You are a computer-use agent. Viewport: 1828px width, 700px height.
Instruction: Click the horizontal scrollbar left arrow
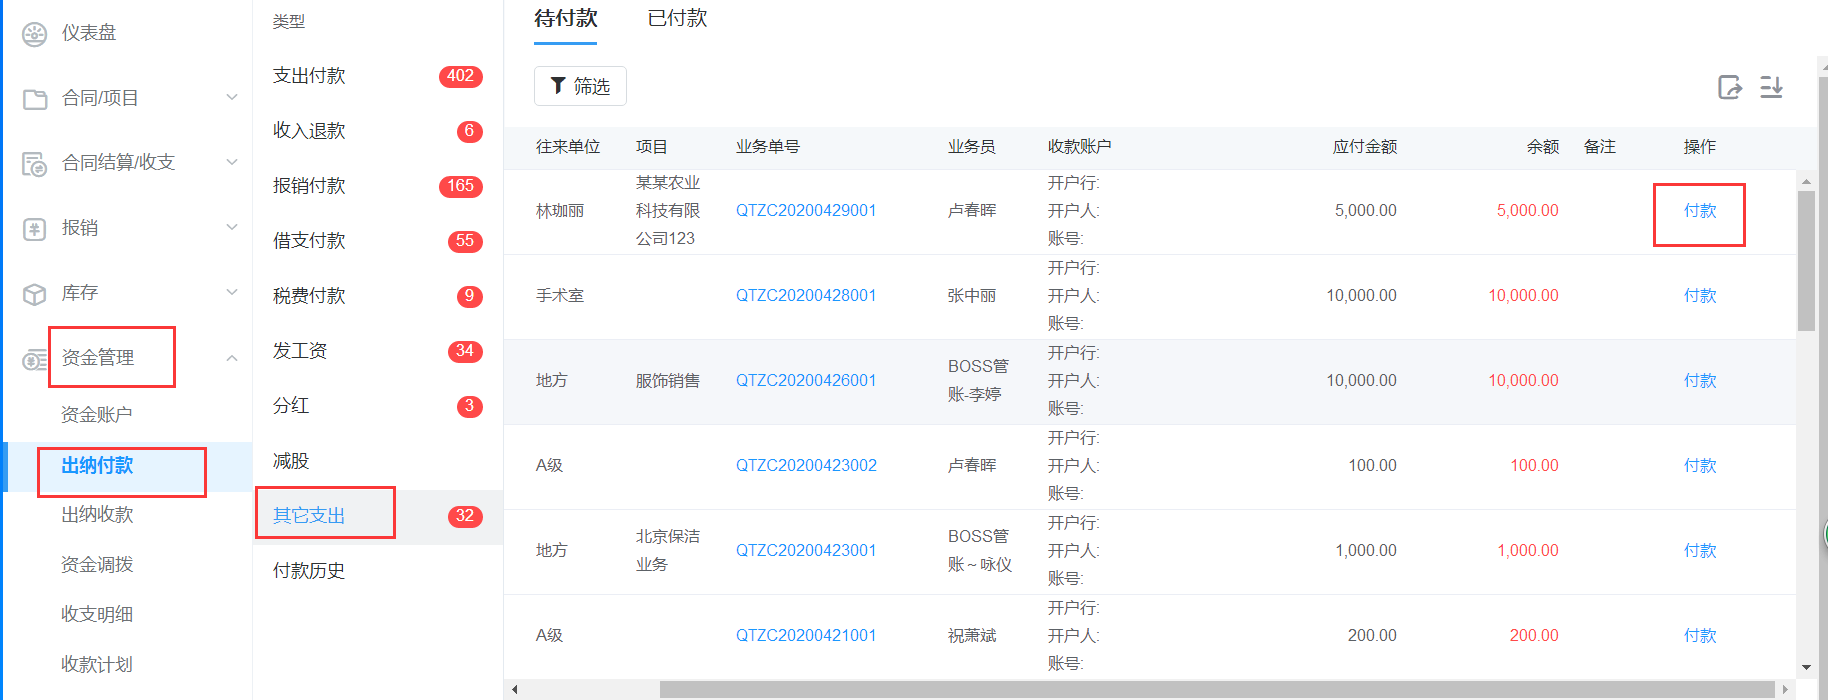click(514, 690)
